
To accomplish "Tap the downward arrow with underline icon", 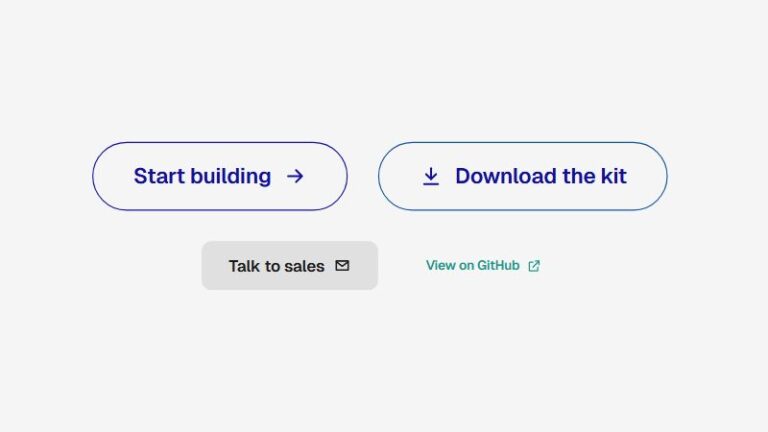I will click(431, 176).
